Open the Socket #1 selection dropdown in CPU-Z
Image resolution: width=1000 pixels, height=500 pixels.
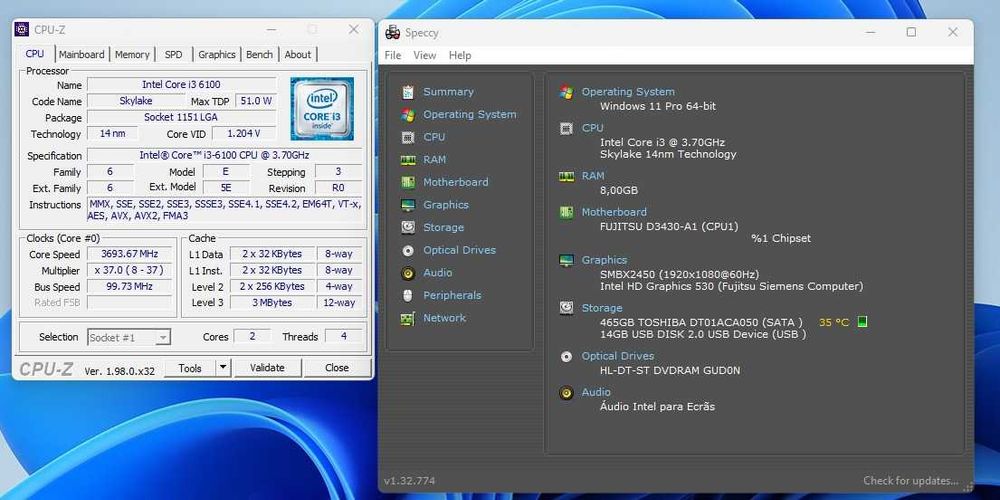[x=129, y=337]
